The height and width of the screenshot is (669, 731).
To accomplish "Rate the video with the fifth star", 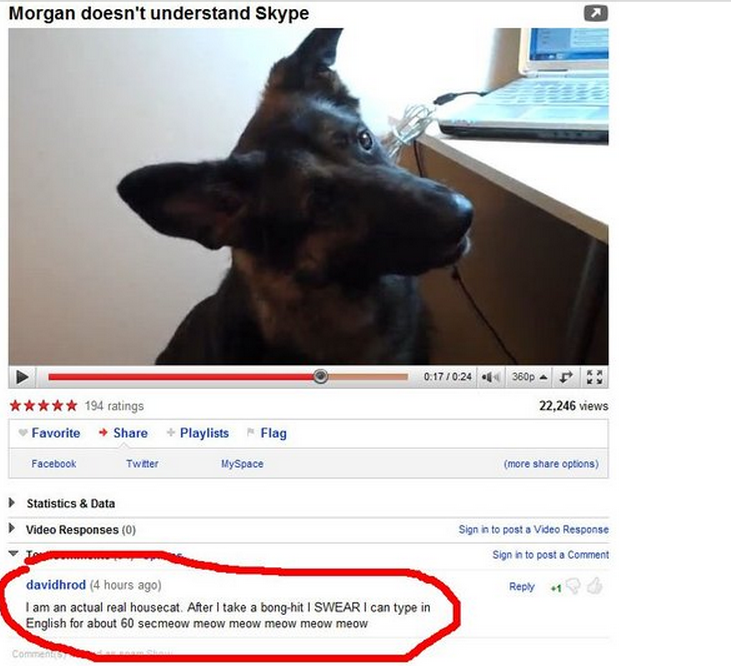I will 71,405.
